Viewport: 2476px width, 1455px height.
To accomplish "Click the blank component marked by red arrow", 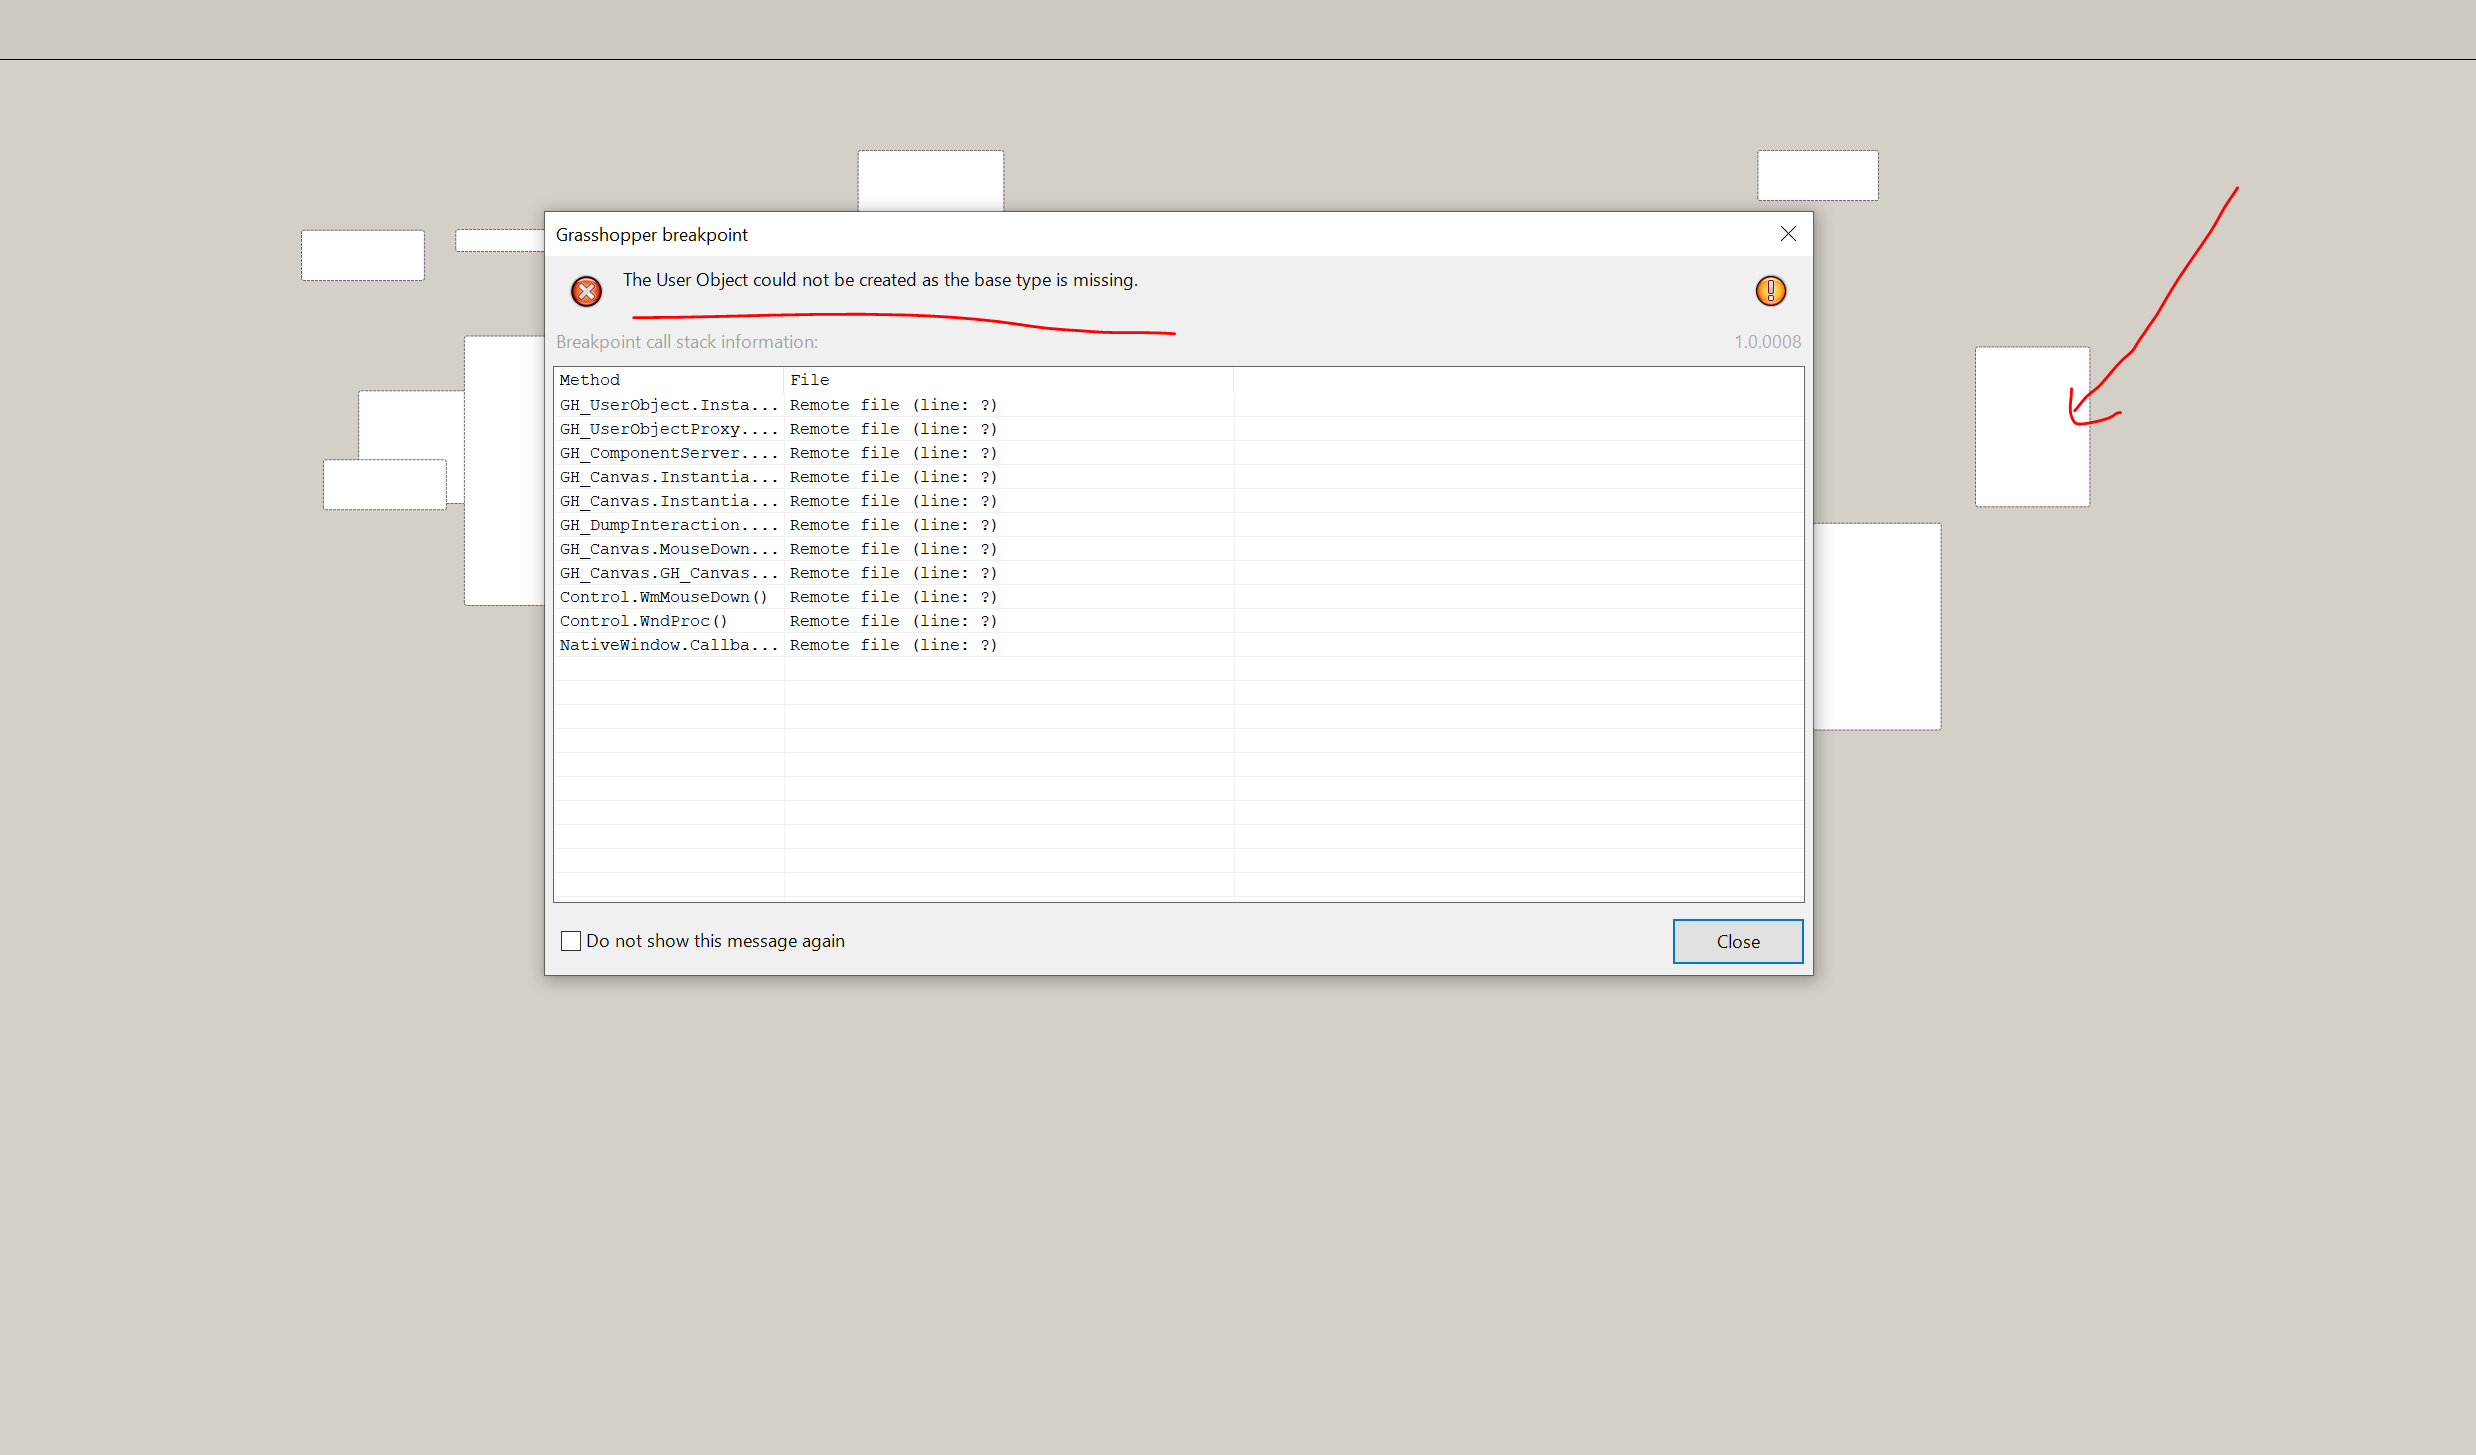I will (x=2032, y=427).
